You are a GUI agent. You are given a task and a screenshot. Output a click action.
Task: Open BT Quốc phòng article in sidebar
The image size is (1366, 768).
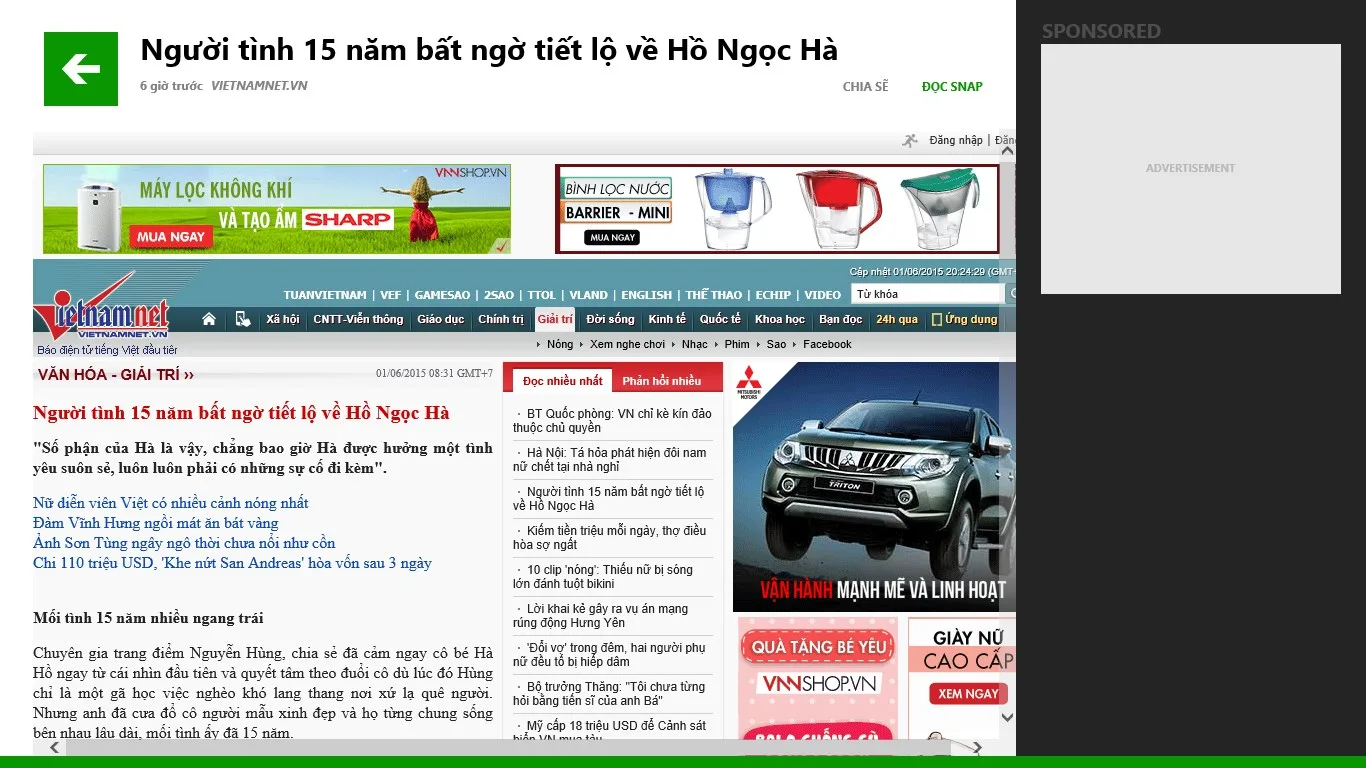[x=612, y=420]
